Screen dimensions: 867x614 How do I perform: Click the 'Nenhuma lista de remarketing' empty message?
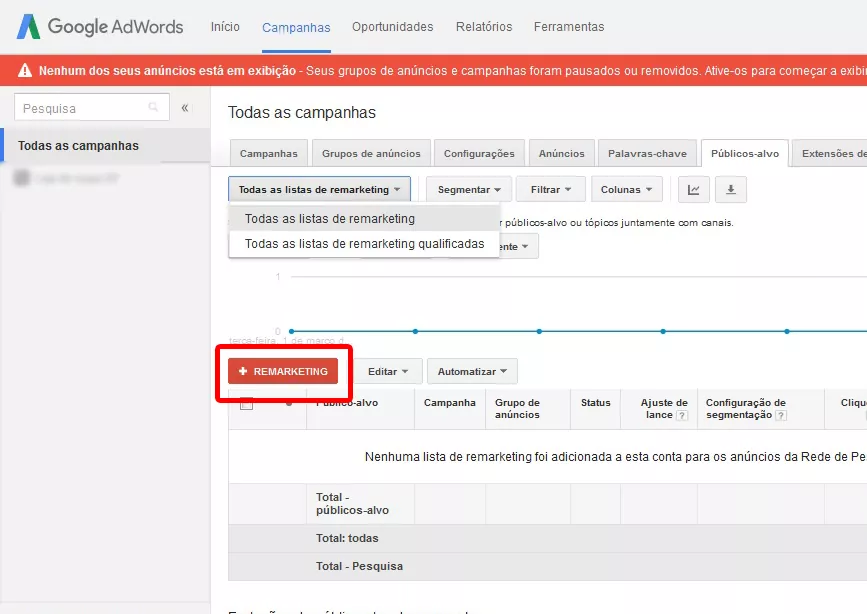coord(615,457)
